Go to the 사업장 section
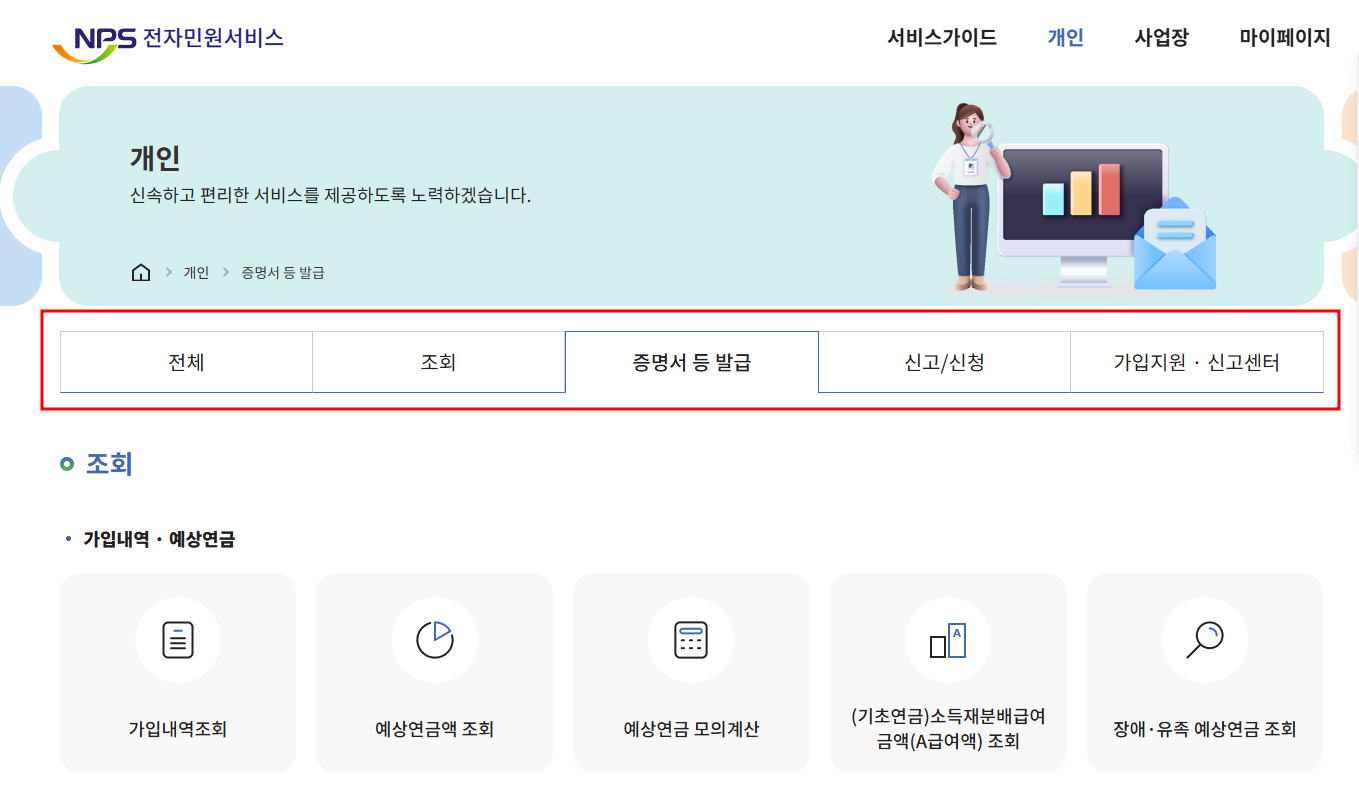The width and height of the screenshot is (1359, 808). click(1161, 37)
